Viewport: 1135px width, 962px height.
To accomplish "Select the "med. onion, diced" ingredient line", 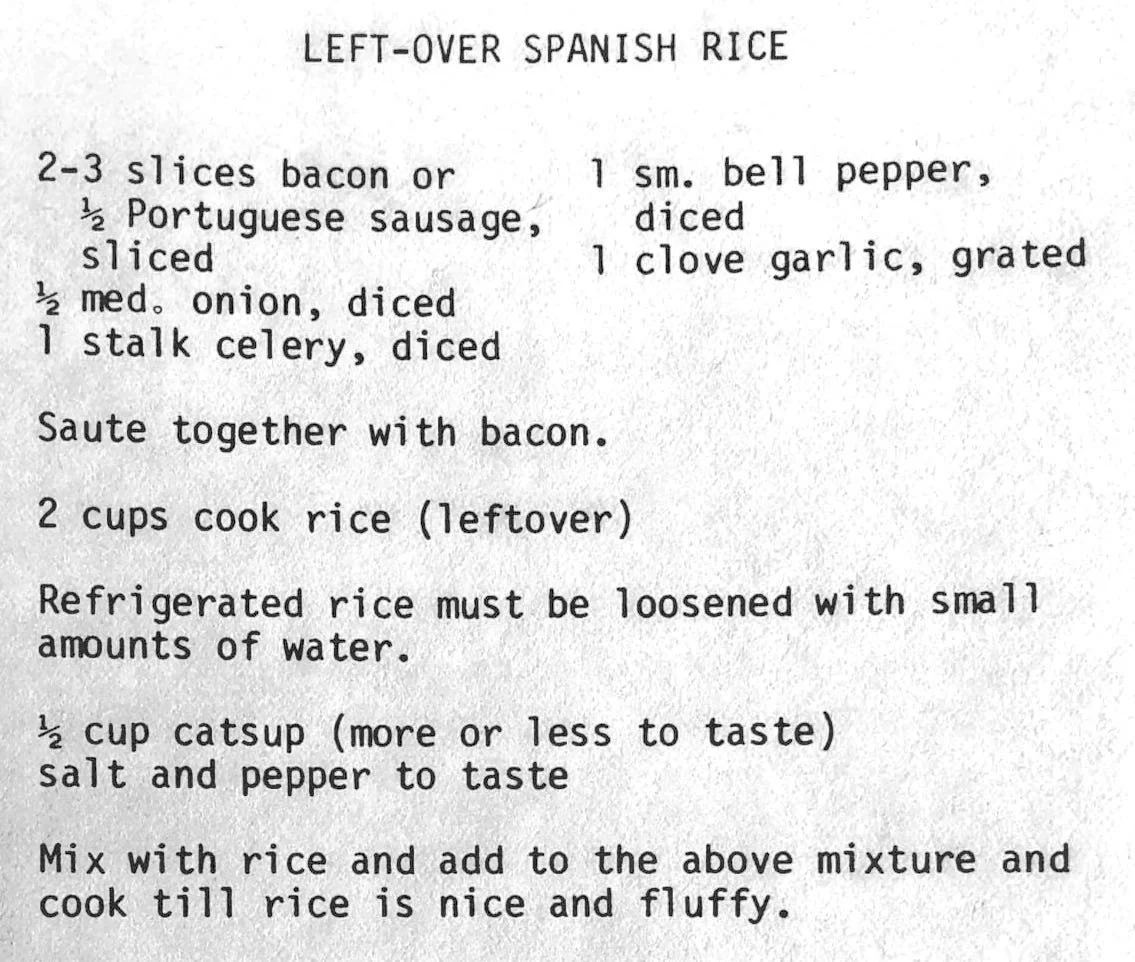I will pyautogui.click(x=268, y=302).
